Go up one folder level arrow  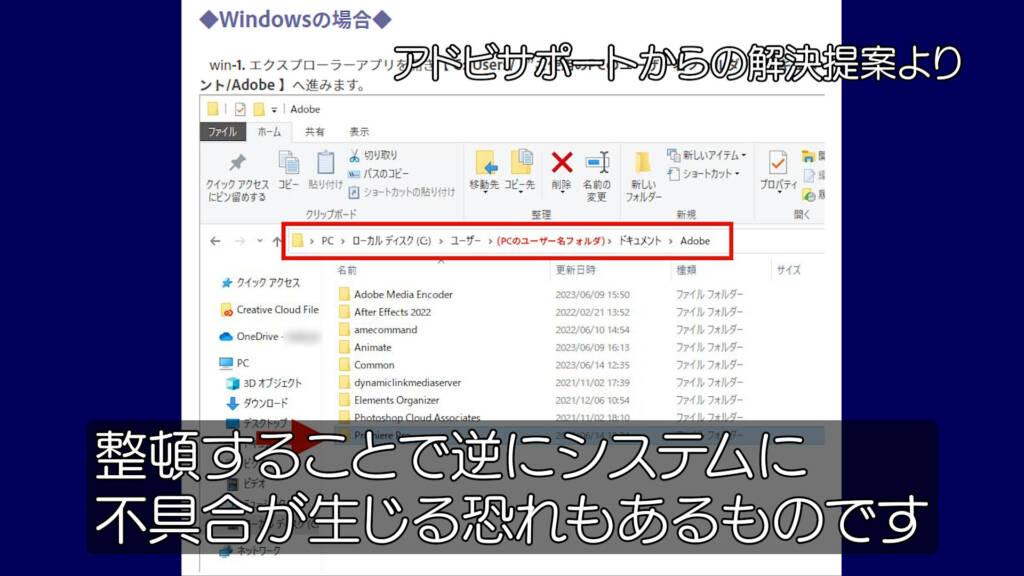(277, 241)
